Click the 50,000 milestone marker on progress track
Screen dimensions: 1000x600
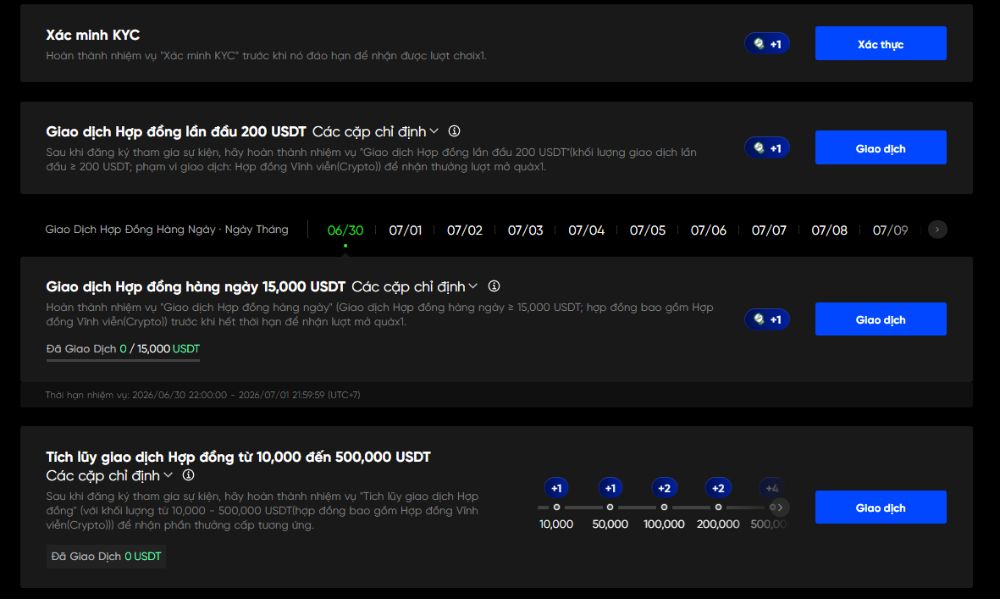tap(610, 507)
